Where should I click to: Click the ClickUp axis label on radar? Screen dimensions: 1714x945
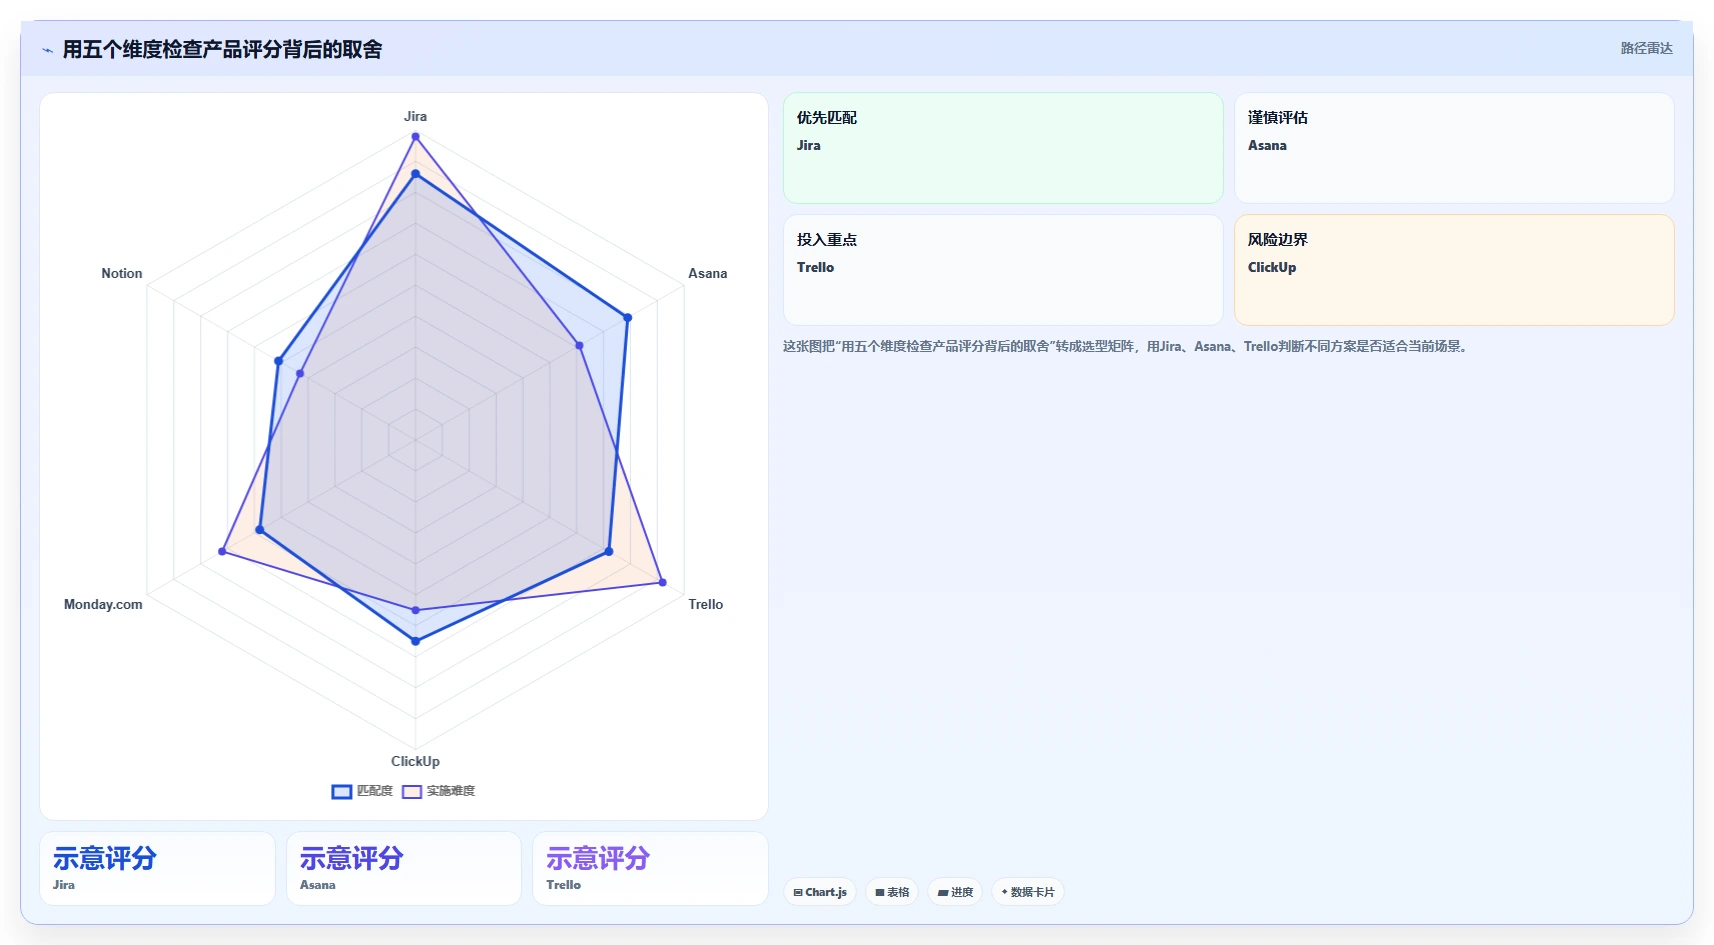click(415, 761)
